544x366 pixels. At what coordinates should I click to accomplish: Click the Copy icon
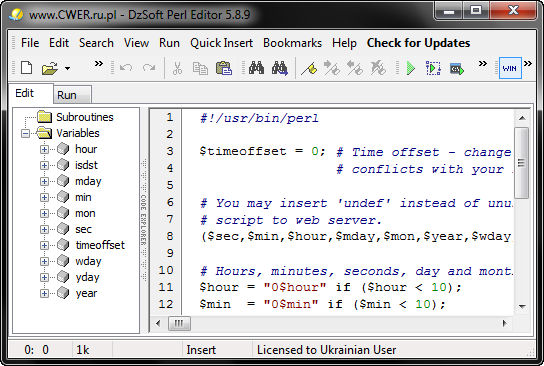click(200, 68)
